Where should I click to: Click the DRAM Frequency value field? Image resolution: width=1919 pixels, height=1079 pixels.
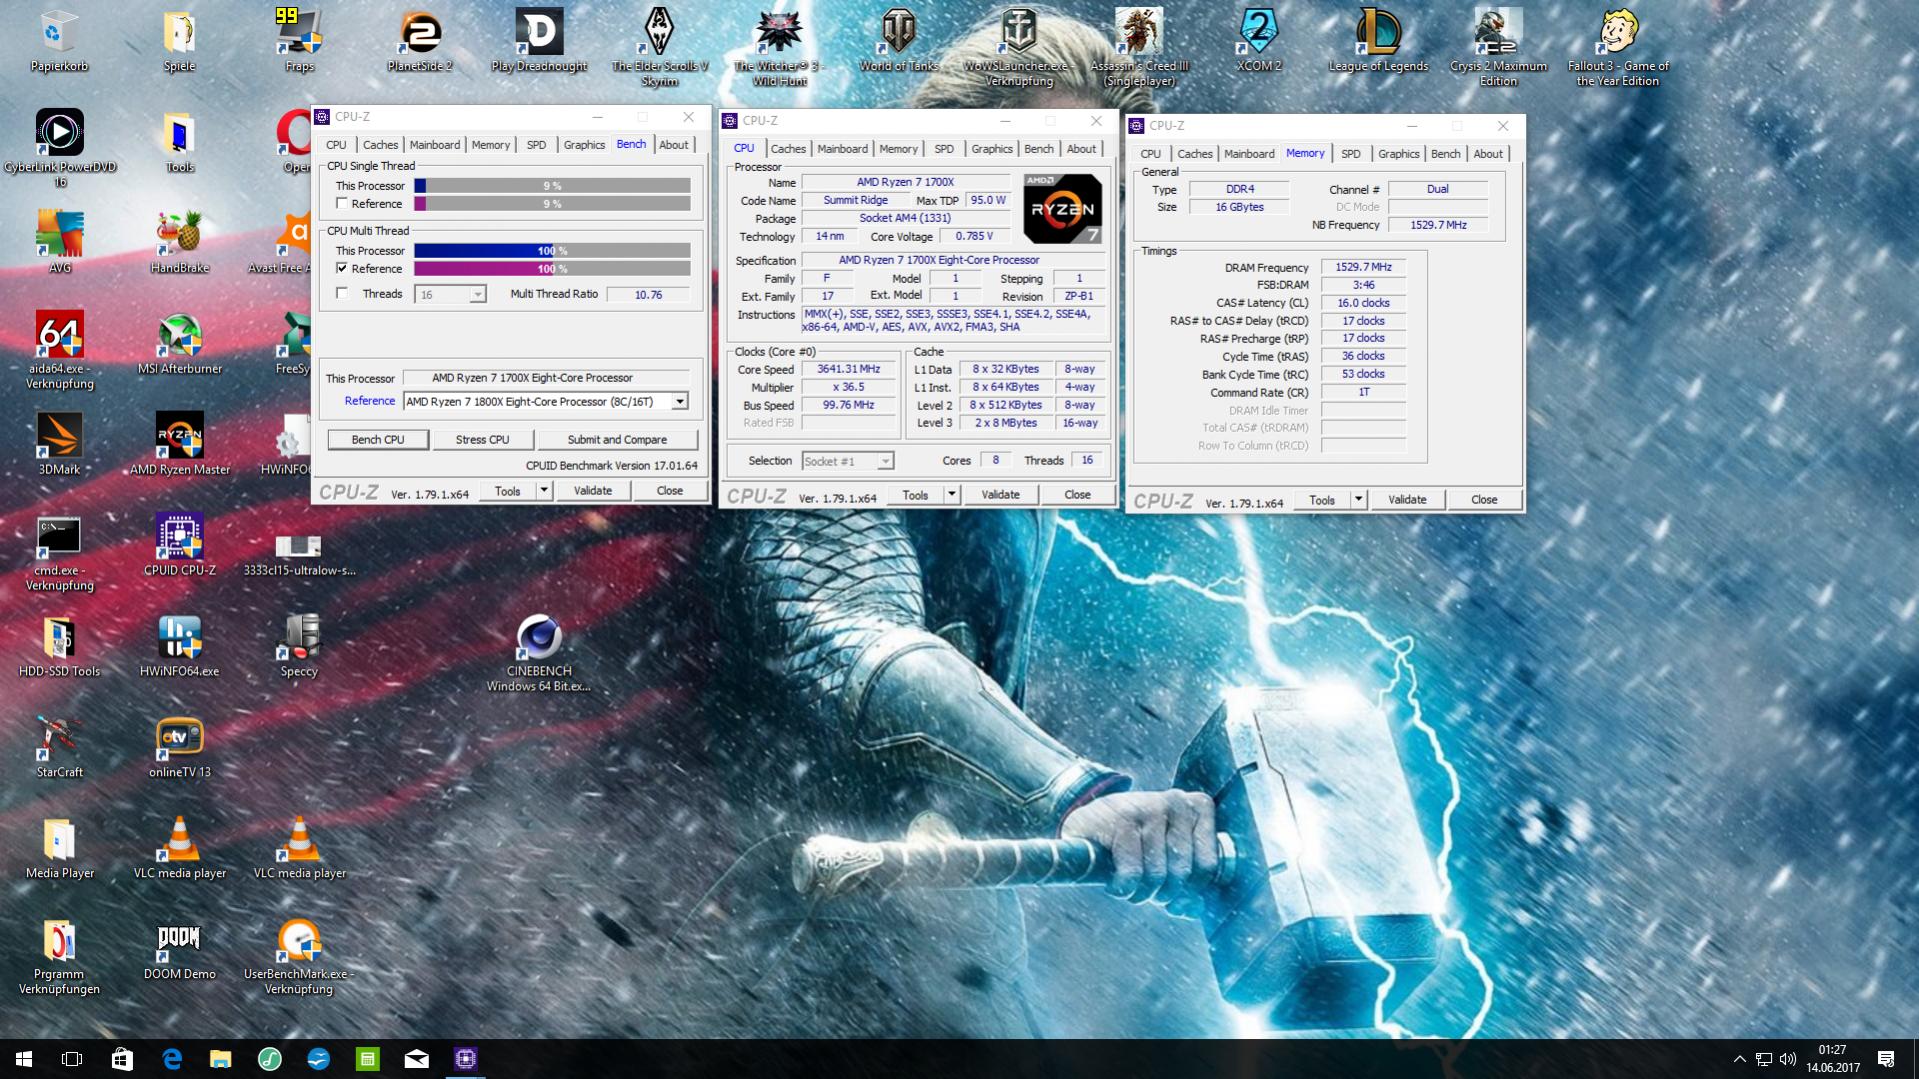click(x=1363, y=267)
